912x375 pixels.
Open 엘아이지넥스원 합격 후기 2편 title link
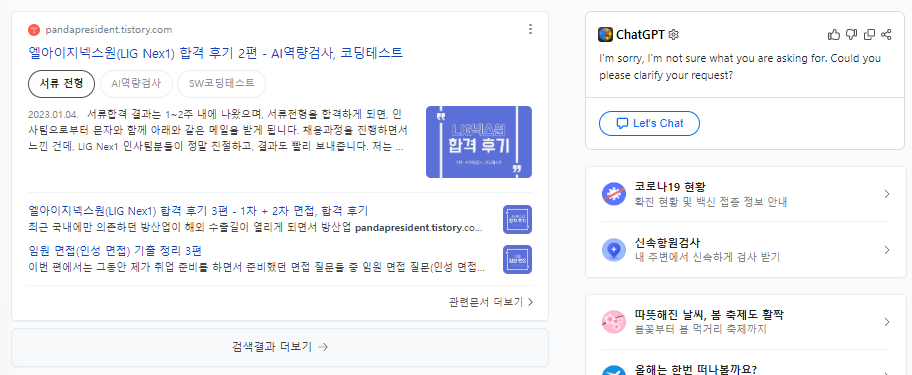click(216, 53)
